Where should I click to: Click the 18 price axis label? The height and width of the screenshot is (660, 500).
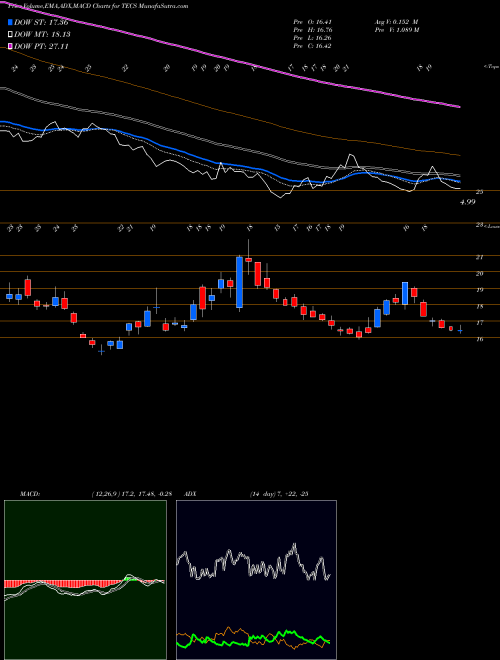point(479,306)
